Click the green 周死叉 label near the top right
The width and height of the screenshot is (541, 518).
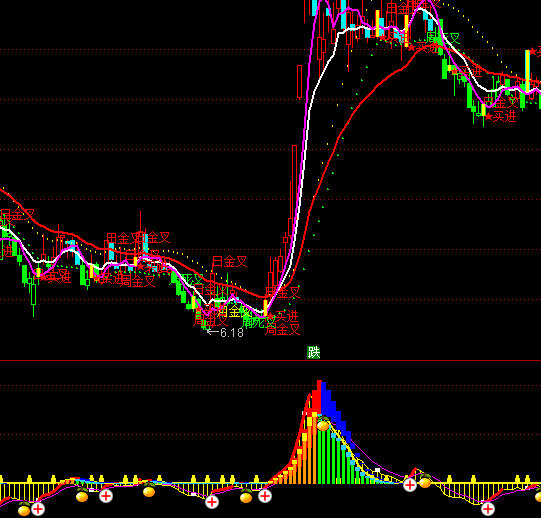444,38
